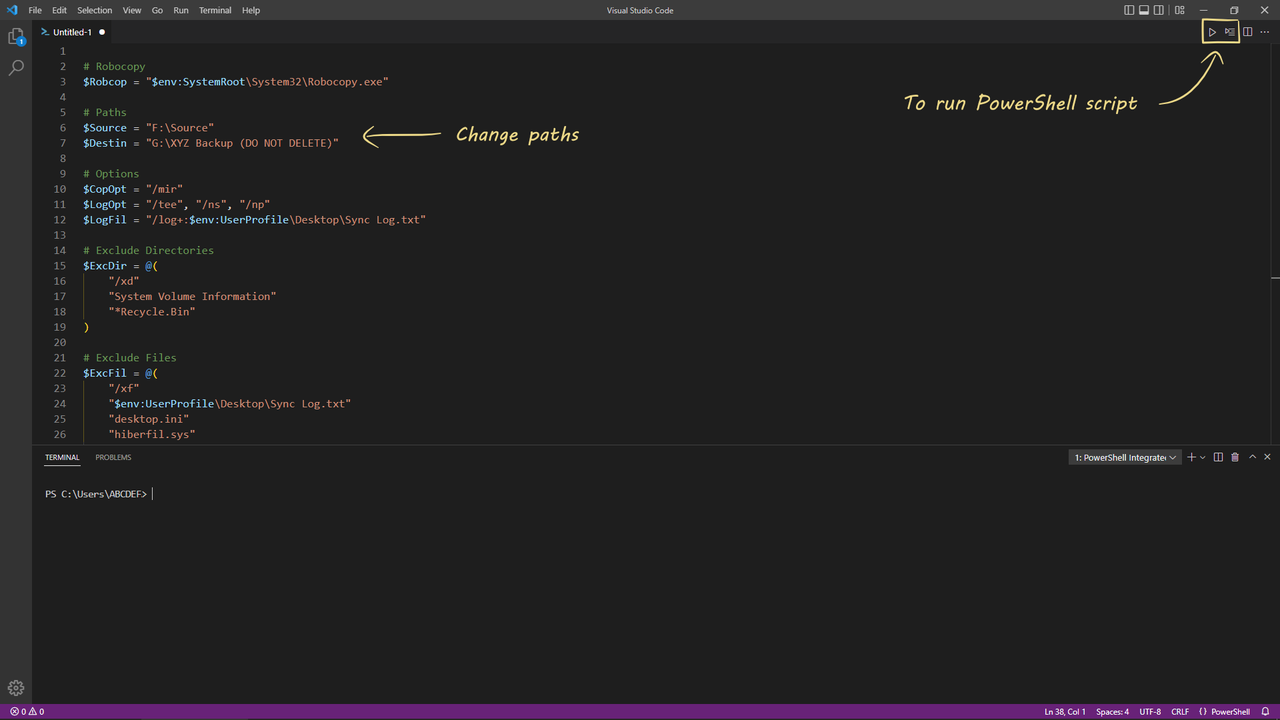The image size is (1280, 720).
Task: Split the terminal pane
Action: point(1218,457)
